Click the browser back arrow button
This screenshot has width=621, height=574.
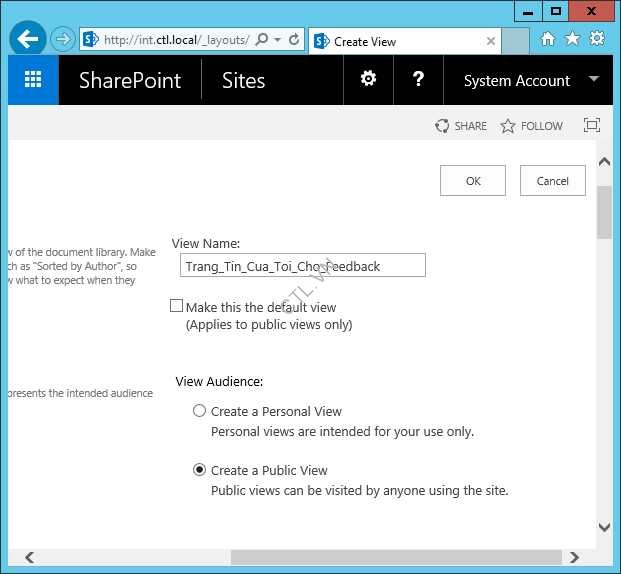(x=28, y=40)
